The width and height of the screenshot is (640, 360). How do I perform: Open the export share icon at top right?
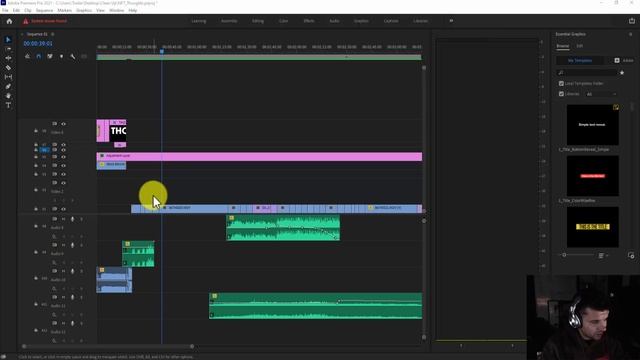632,21
